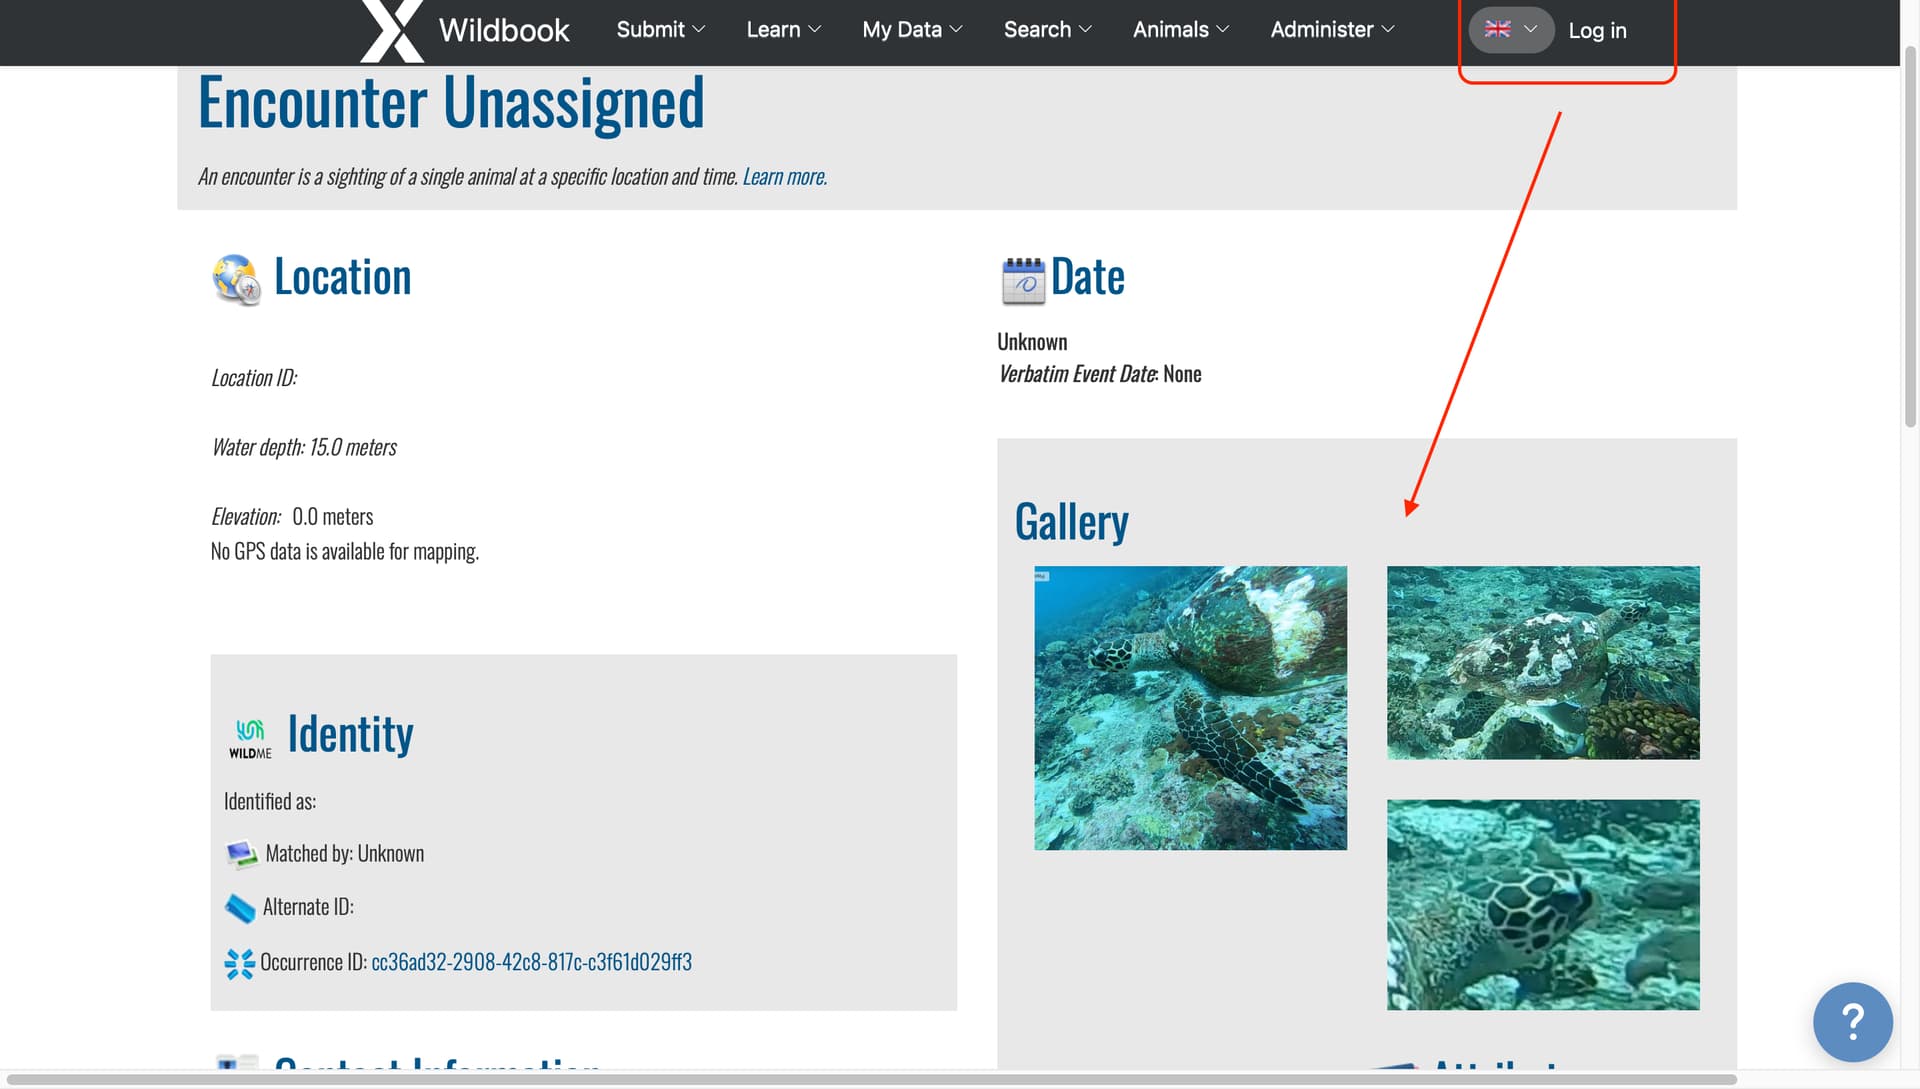Open the Search menu
1920x1089 pixels.
(1046, 30)
